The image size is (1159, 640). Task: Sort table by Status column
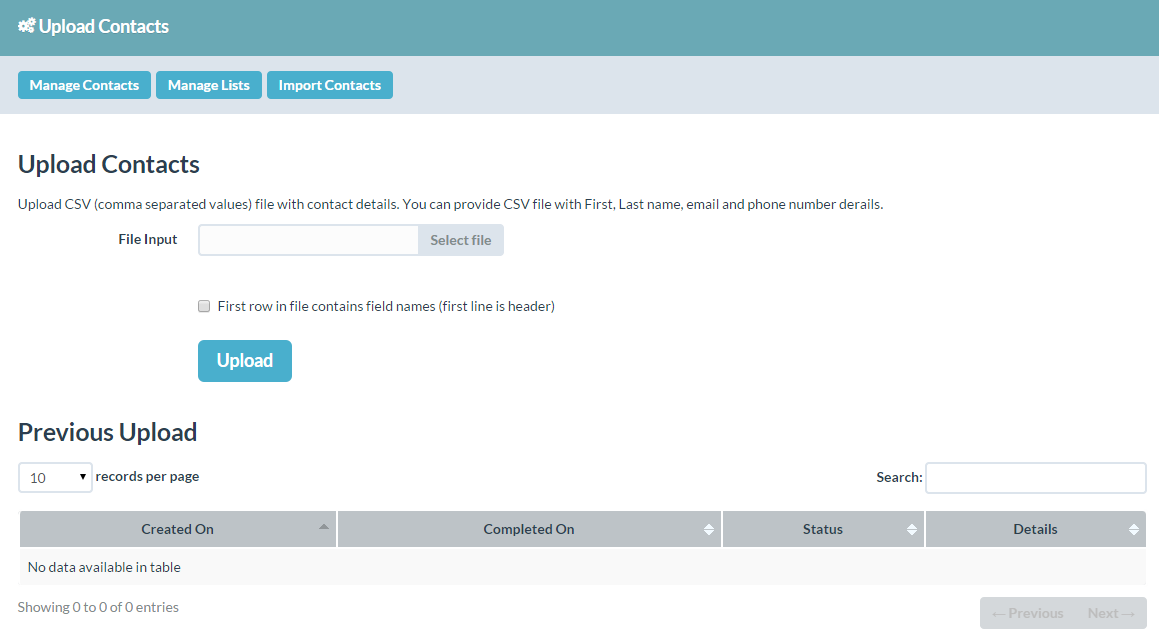click(x=823, y=529)
